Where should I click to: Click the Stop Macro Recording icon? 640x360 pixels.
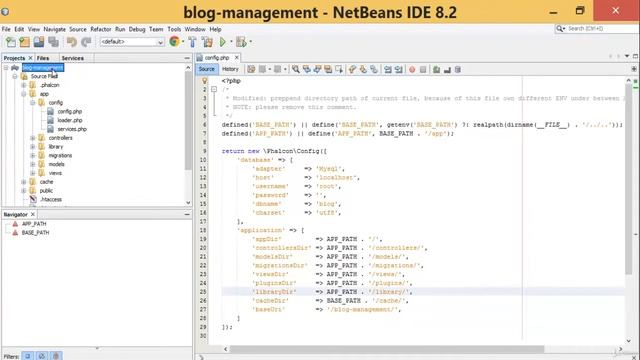pyautogui.click(x=423, y=70)
